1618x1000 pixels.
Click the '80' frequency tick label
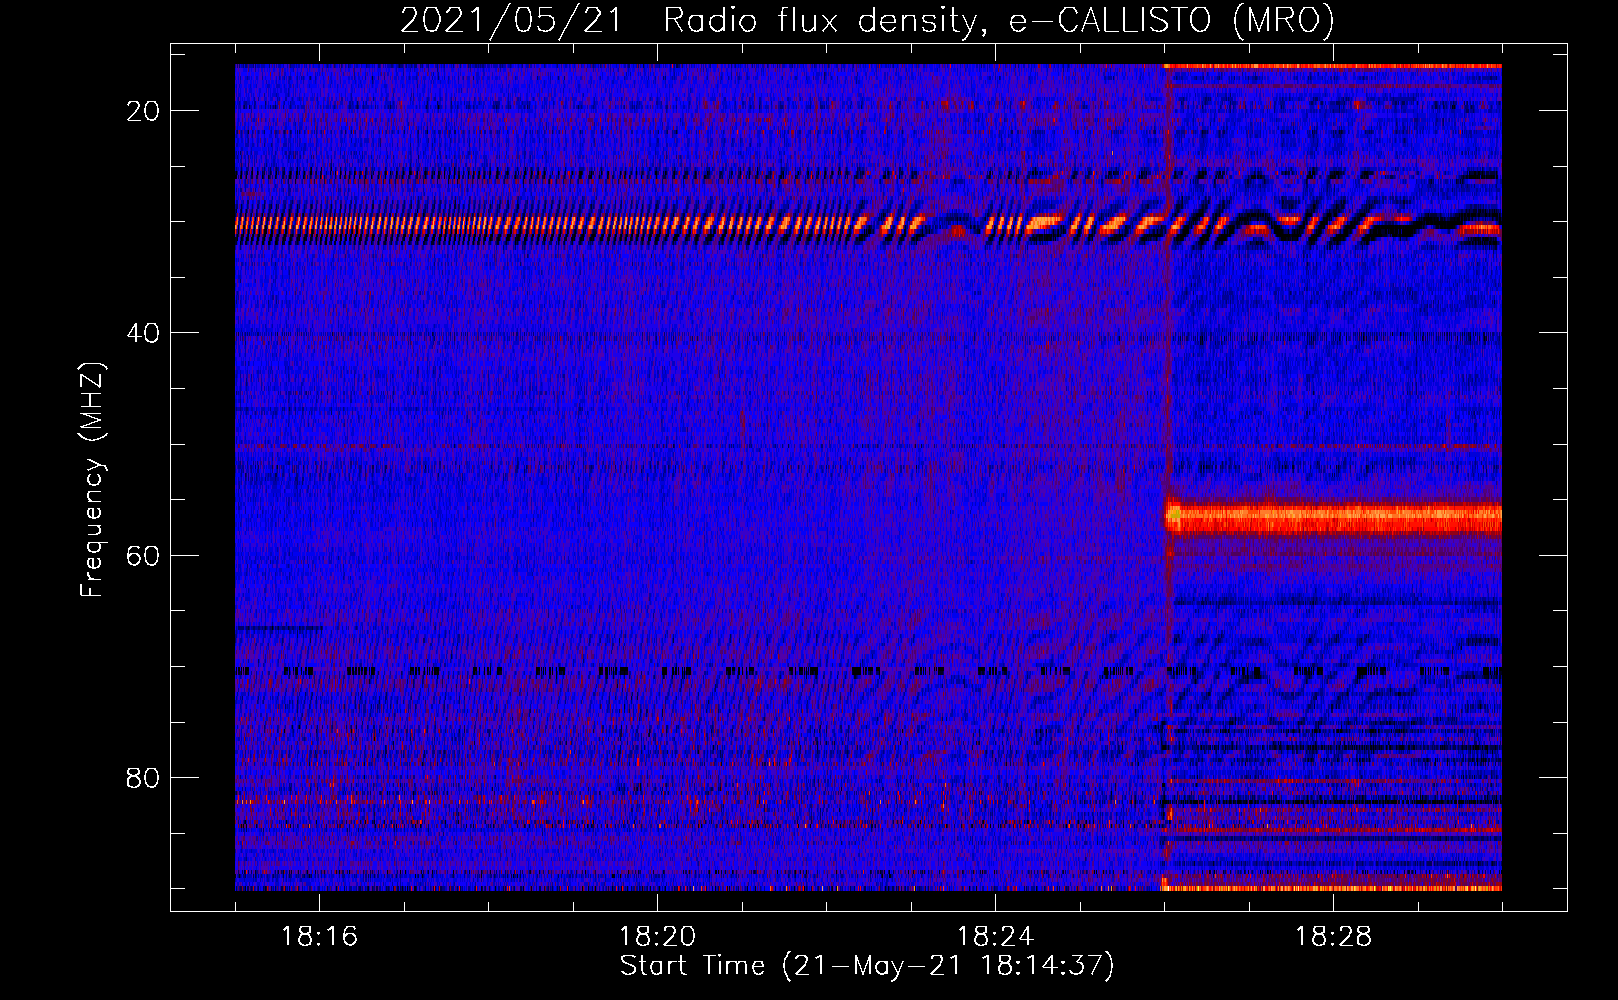[x=143, y=777]
